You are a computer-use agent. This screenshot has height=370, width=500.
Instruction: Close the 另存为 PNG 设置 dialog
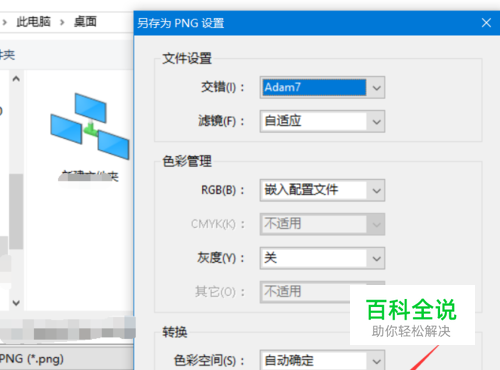click(x=486, y=23)
